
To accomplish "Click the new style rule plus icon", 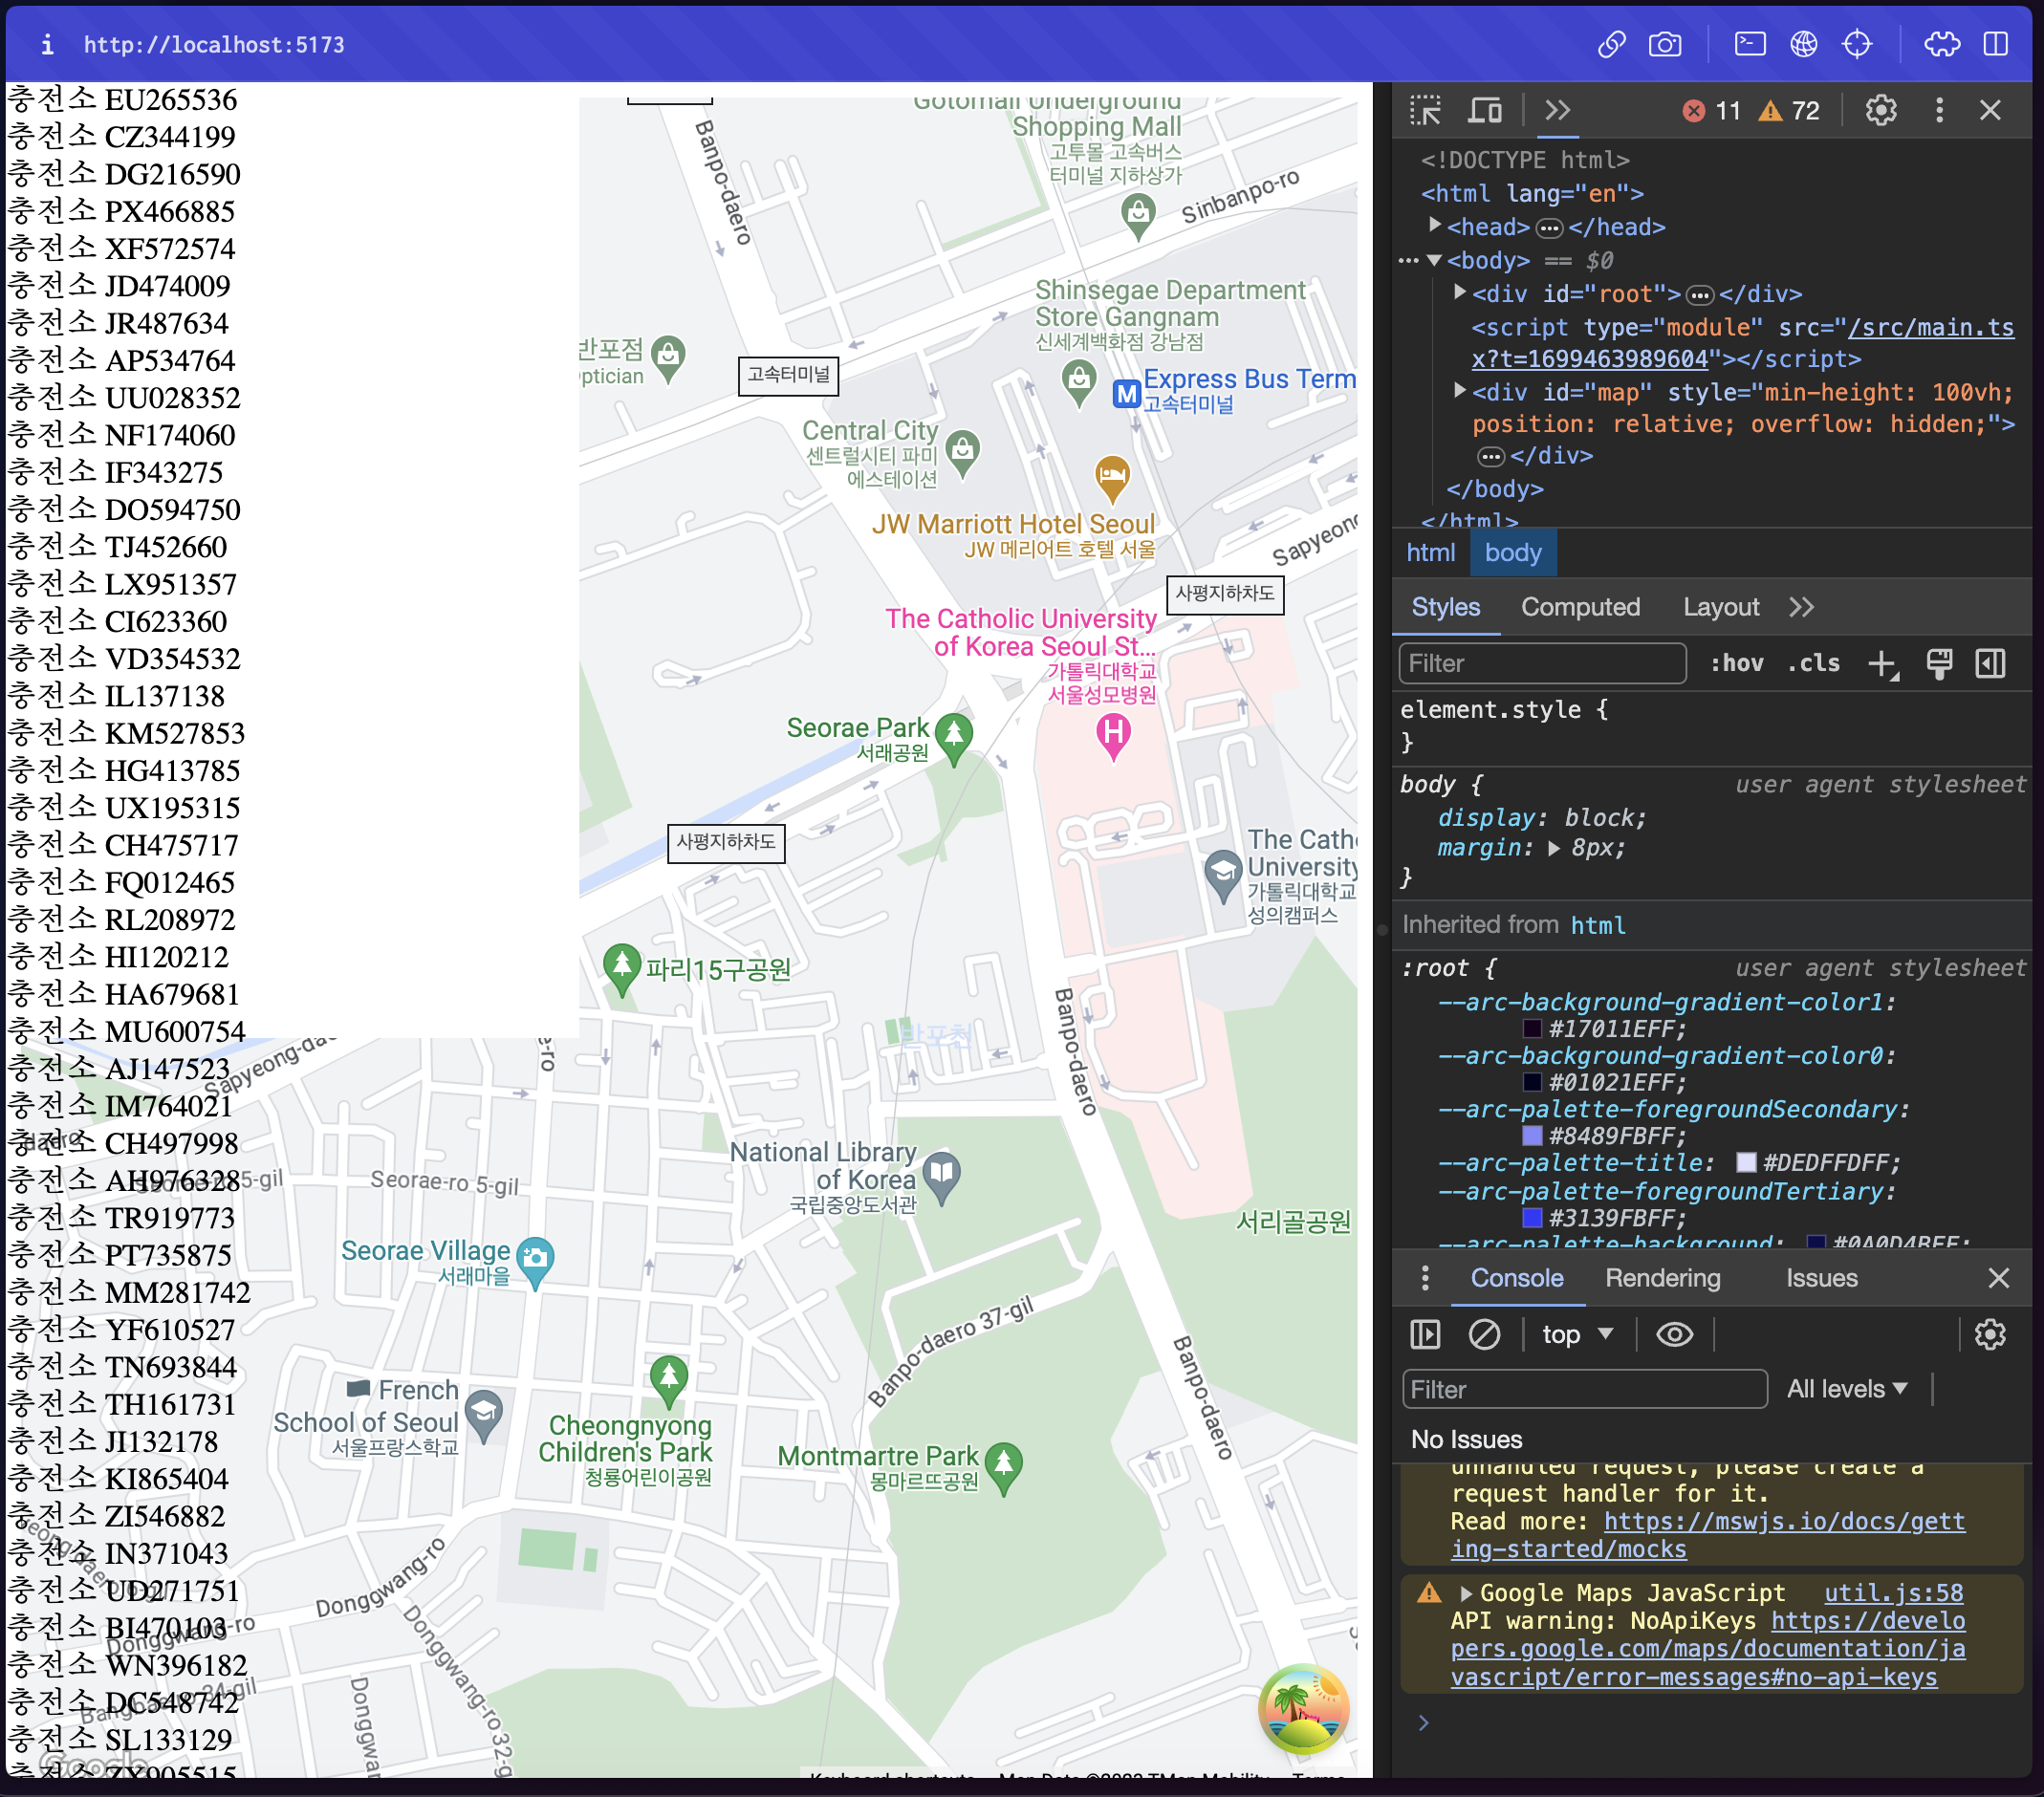I will tap(1882, 663).
